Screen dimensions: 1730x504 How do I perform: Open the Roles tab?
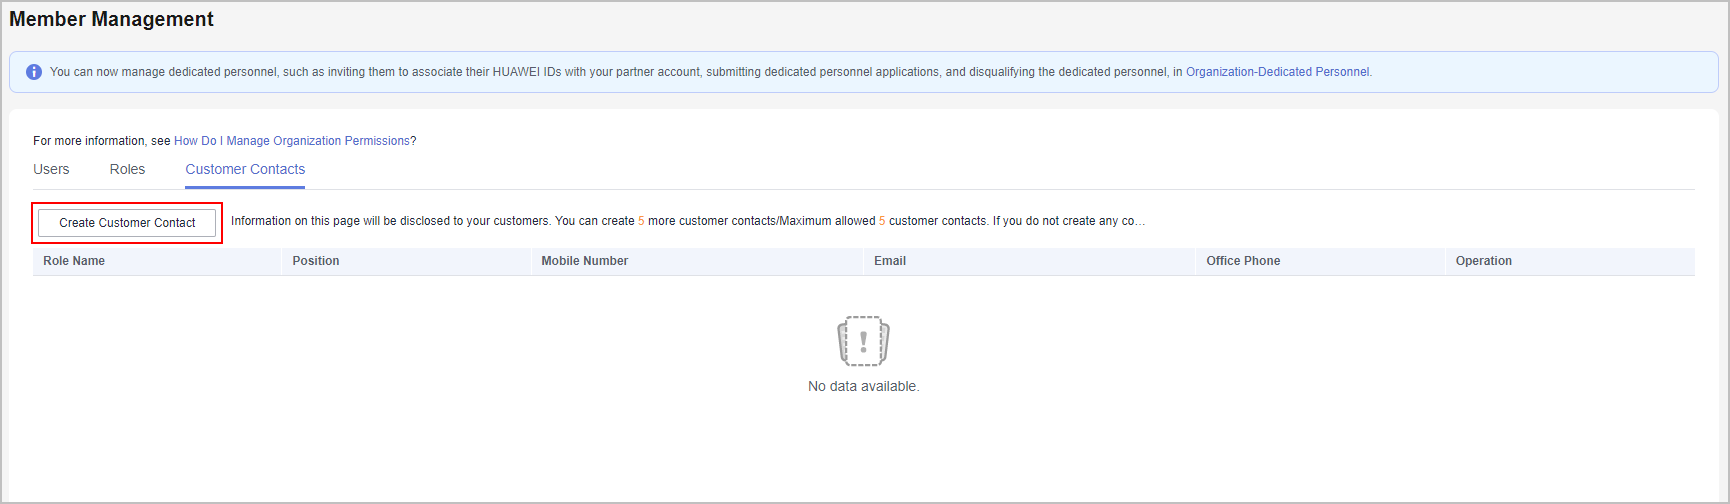click(x=127, y=169)
